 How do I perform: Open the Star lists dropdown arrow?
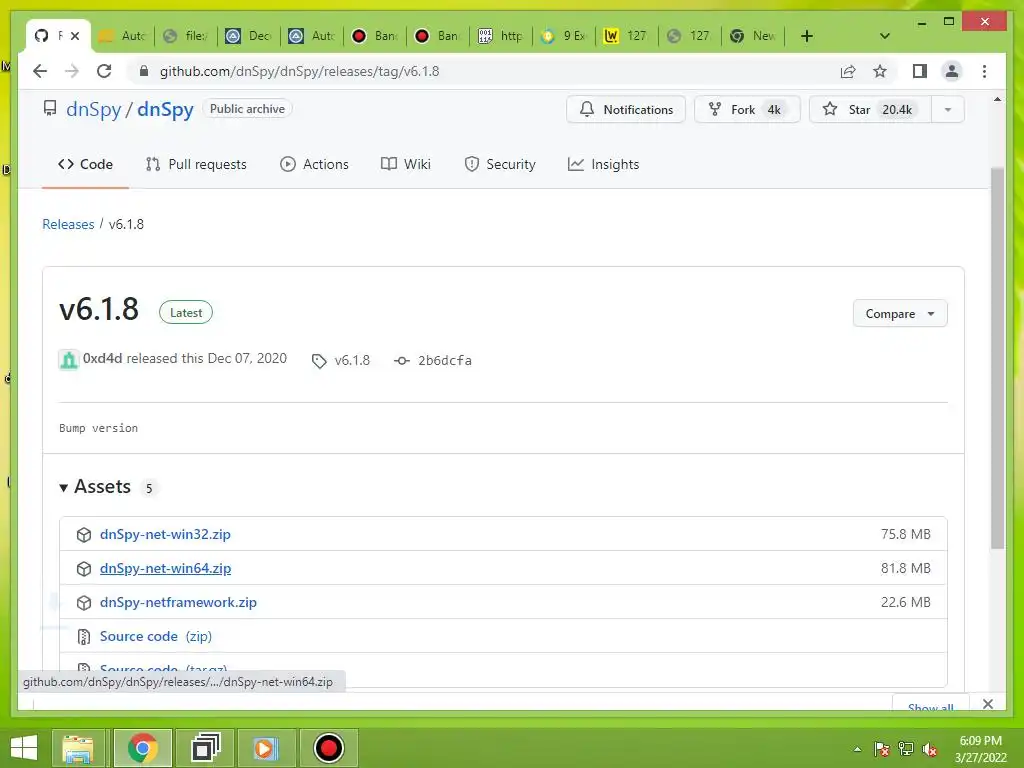(x=948, y=109)
